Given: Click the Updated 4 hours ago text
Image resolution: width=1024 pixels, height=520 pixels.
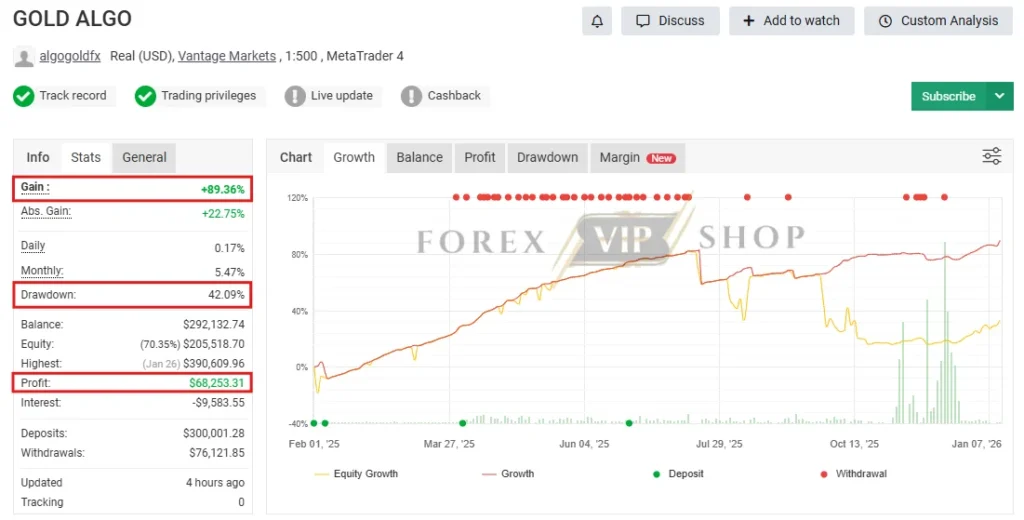Looking at the screenshot, I should (x=215, y=483).
